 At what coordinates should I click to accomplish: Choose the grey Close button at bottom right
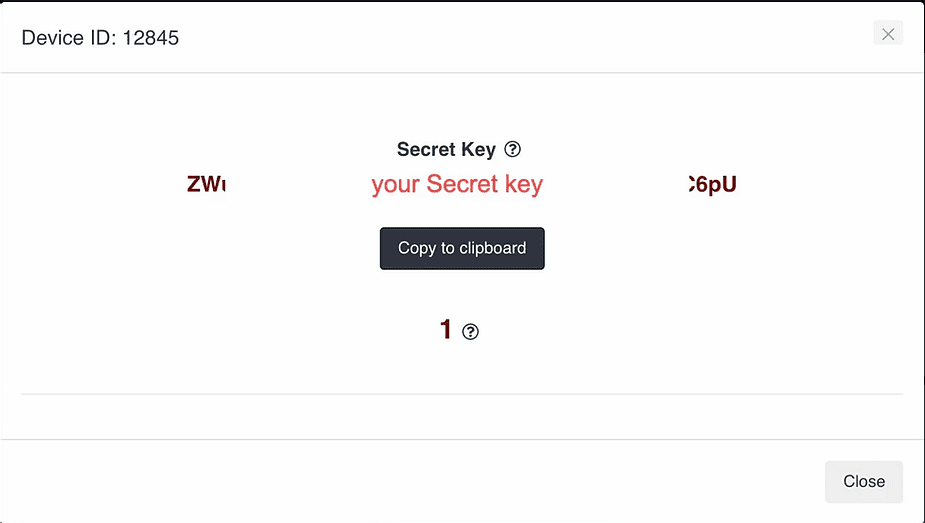[x=864, y=481]
